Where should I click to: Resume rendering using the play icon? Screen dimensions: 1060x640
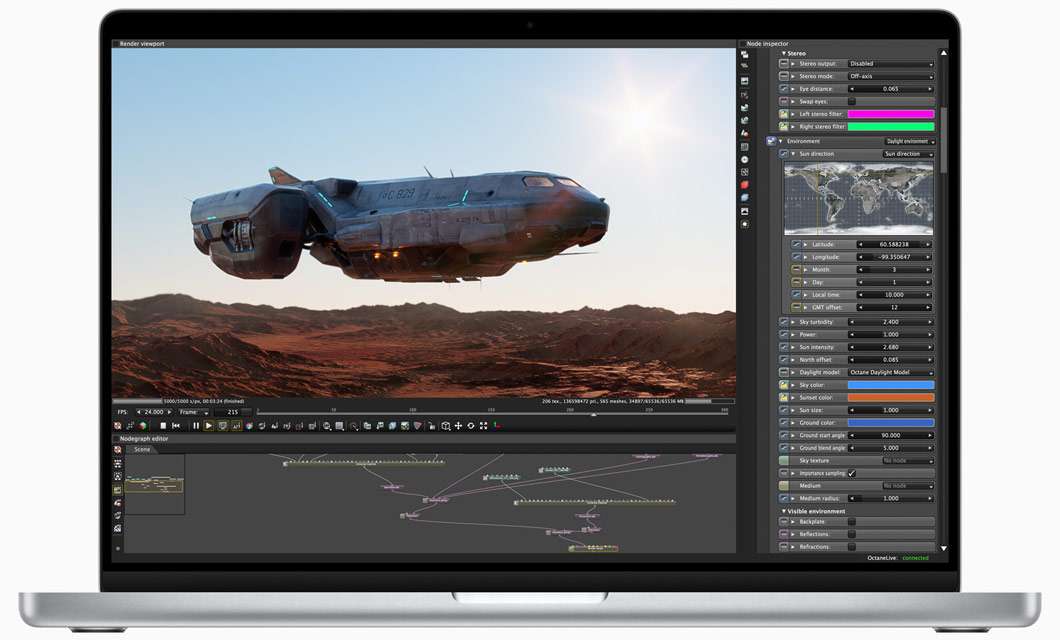tap(209, 424)
